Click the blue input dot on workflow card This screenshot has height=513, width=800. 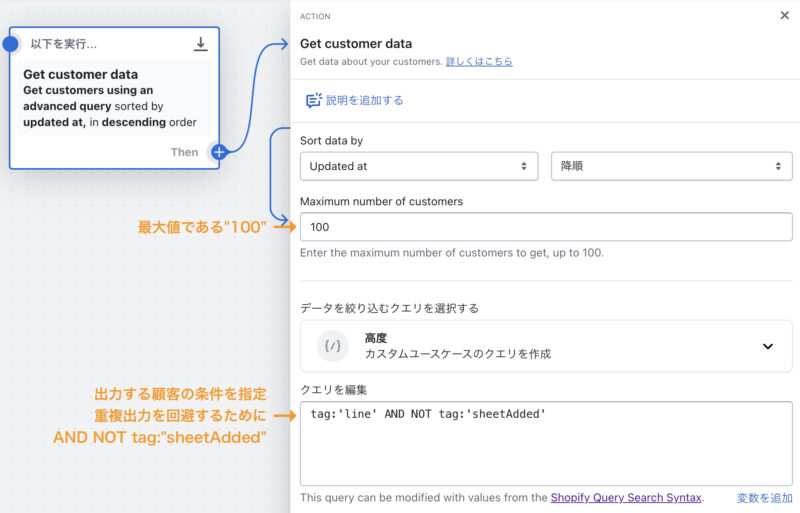point(10,44)
